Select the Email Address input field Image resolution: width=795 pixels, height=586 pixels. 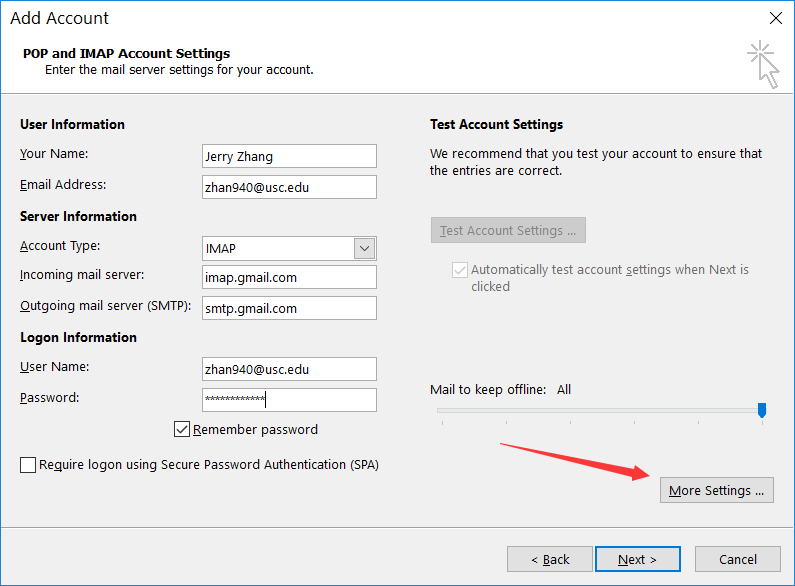tap(289, 187)
